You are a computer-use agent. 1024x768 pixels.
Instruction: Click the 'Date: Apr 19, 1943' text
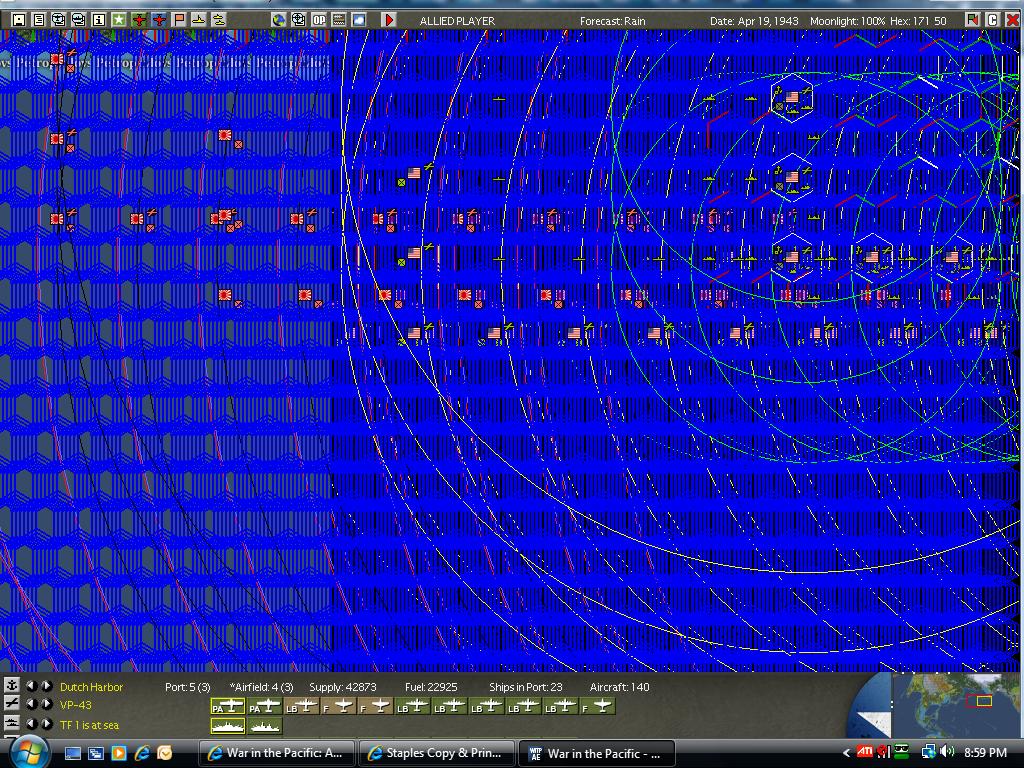pos(754,21)
